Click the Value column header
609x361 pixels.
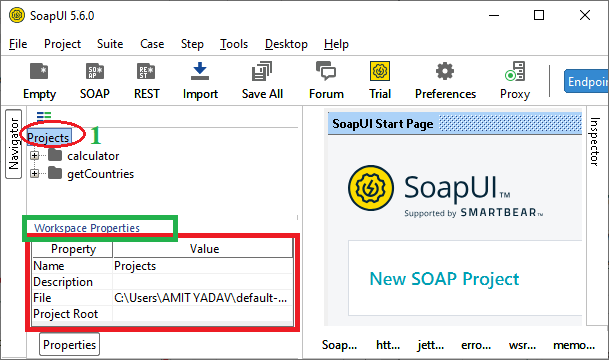[x=203, y=249]
